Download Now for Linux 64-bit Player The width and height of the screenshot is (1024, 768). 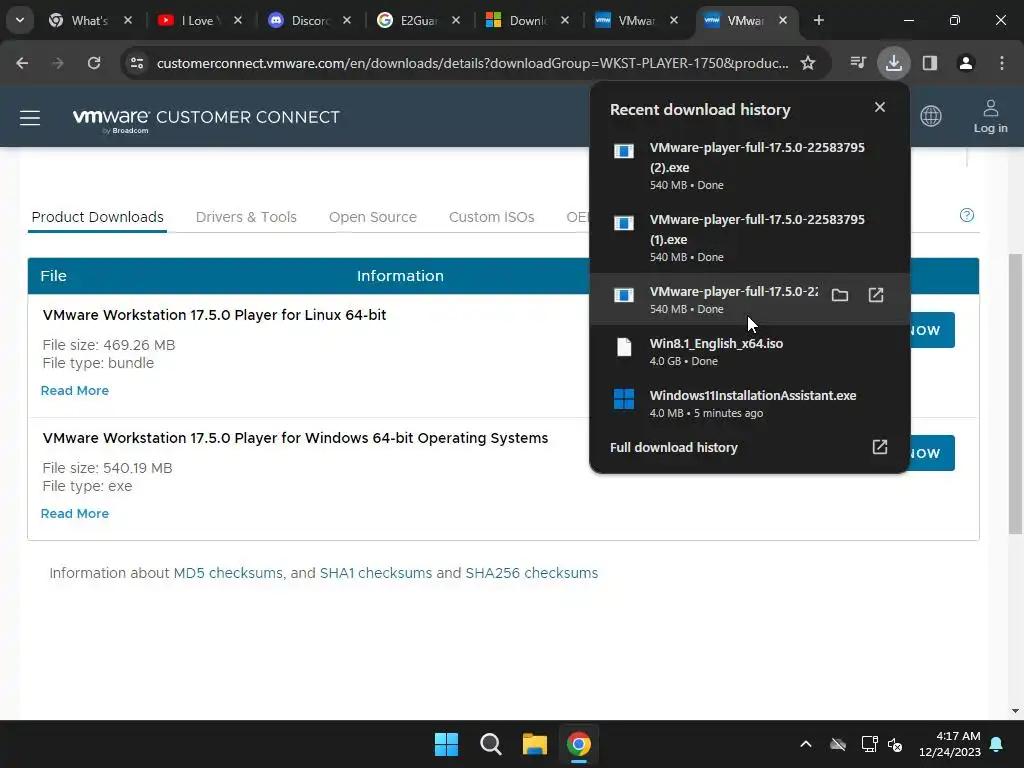point(932,330)
